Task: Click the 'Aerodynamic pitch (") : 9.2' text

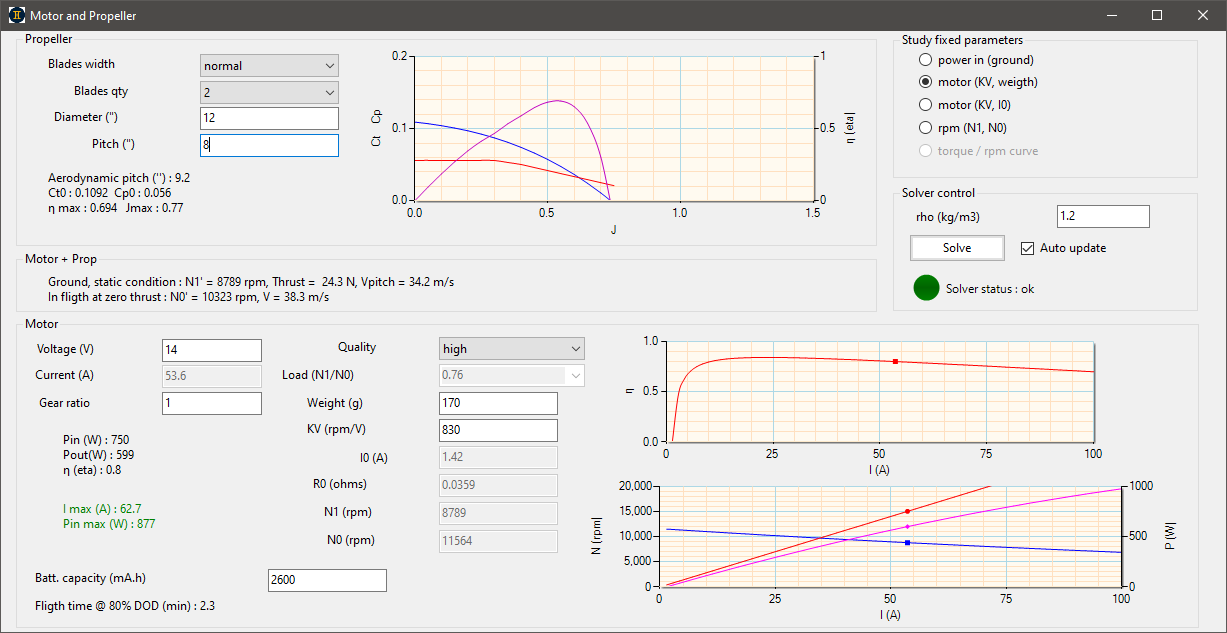Action: [x=119, y=177]
